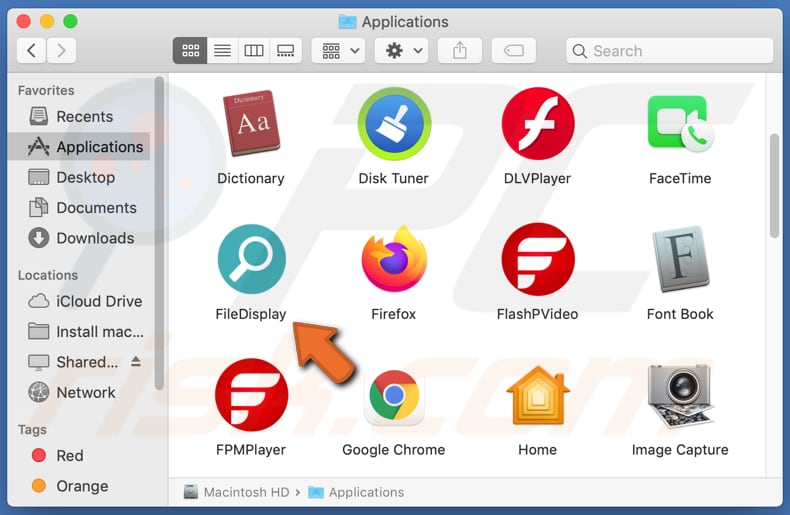Open the Dictionary app
Screen dimensions: 790x515
251,124
